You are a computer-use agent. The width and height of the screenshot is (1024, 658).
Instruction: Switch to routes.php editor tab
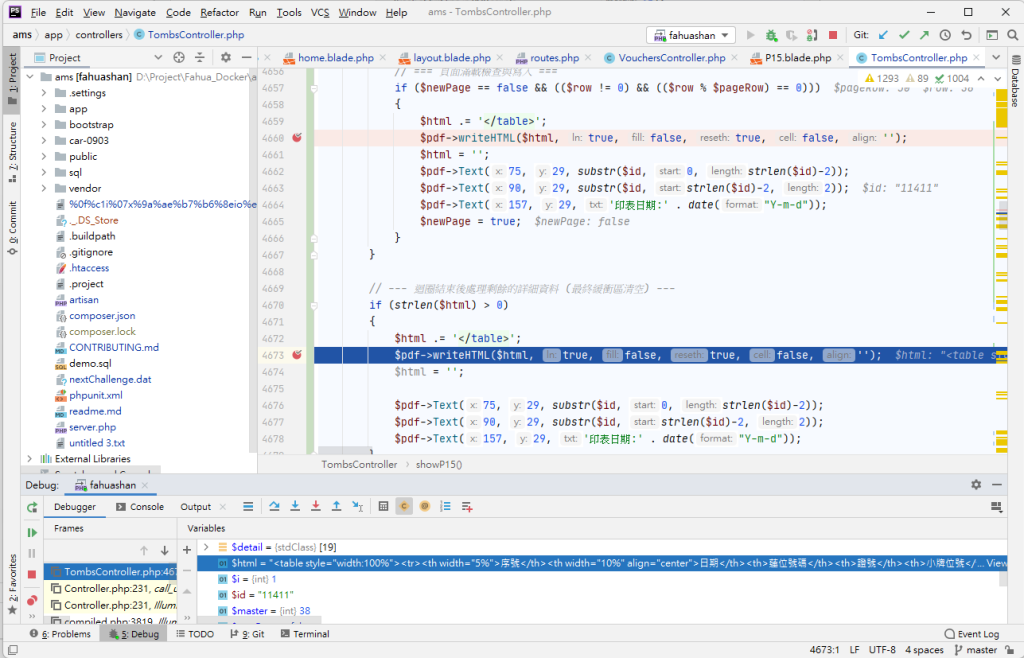tap(554, 58)
